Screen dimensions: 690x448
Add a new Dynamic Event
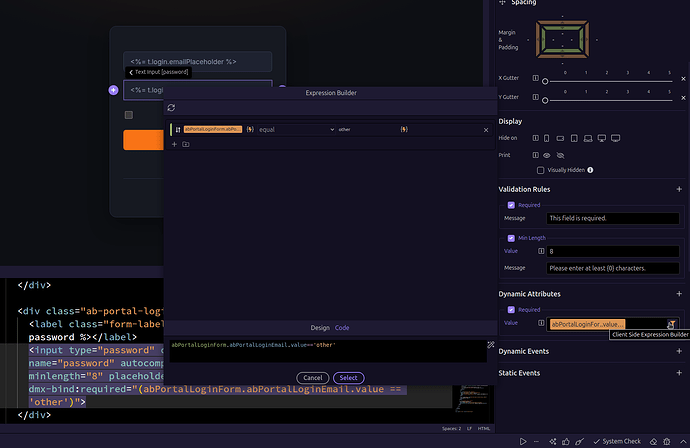pos(679,351)
